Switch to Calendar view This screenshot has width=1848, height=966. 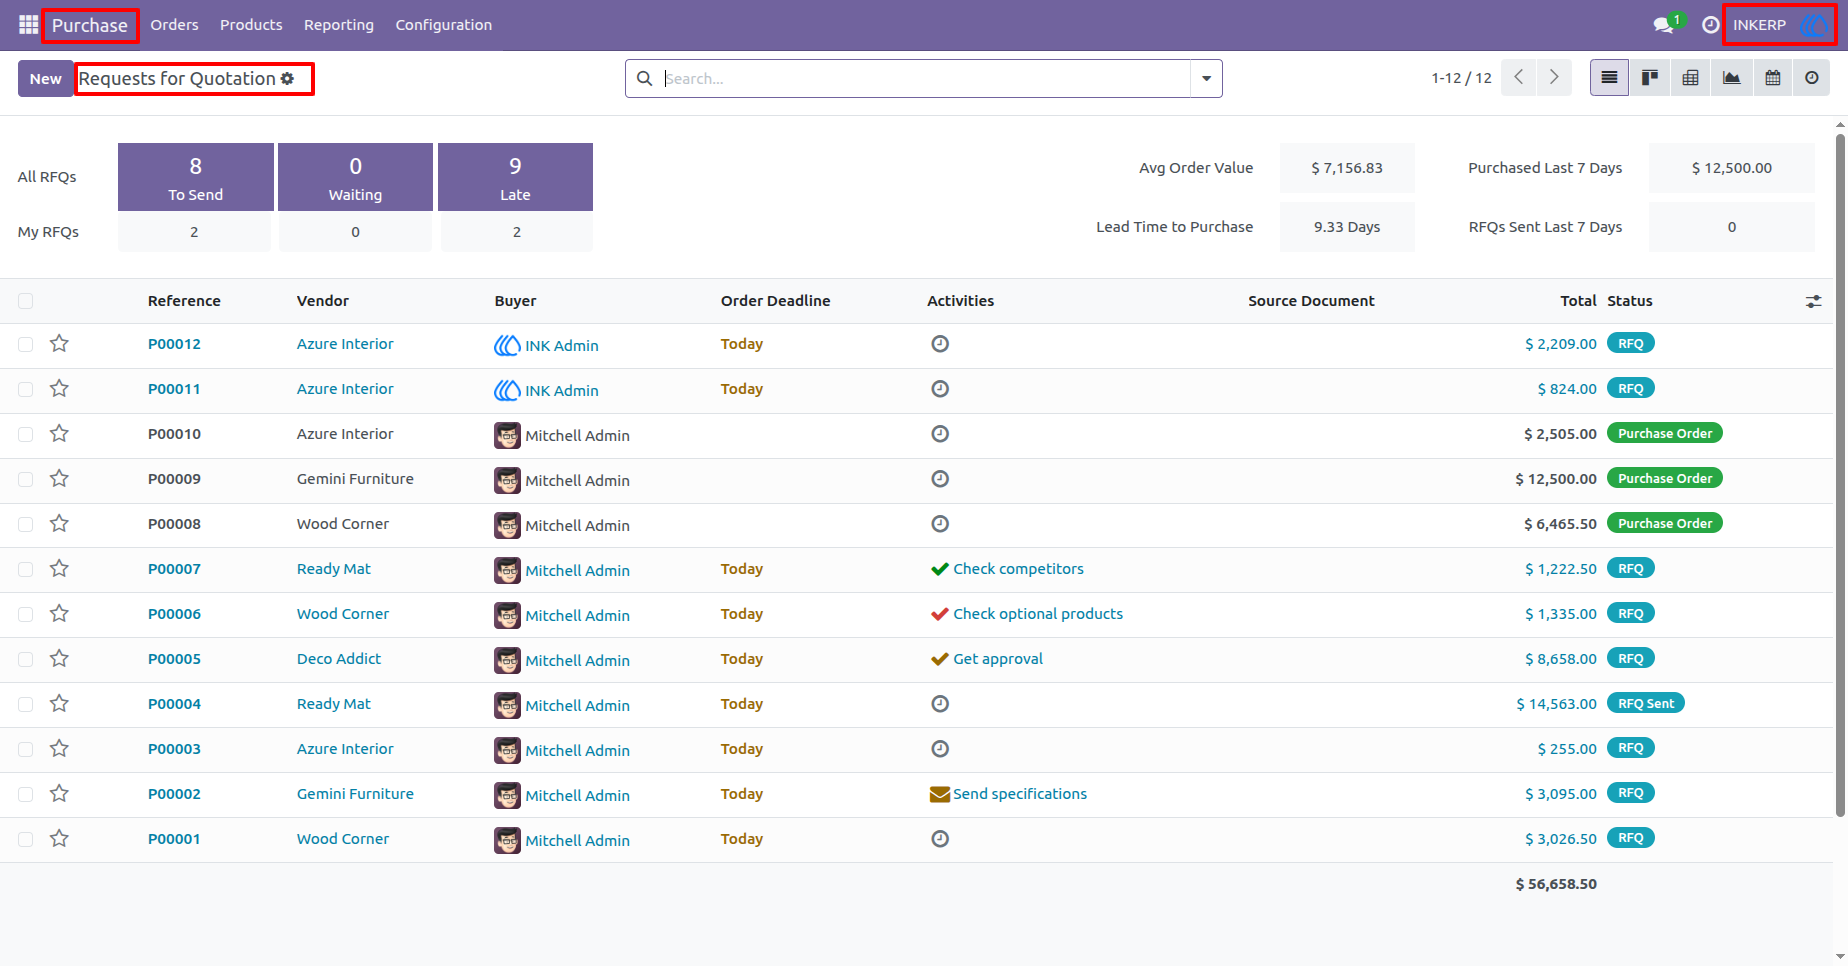1772,78
